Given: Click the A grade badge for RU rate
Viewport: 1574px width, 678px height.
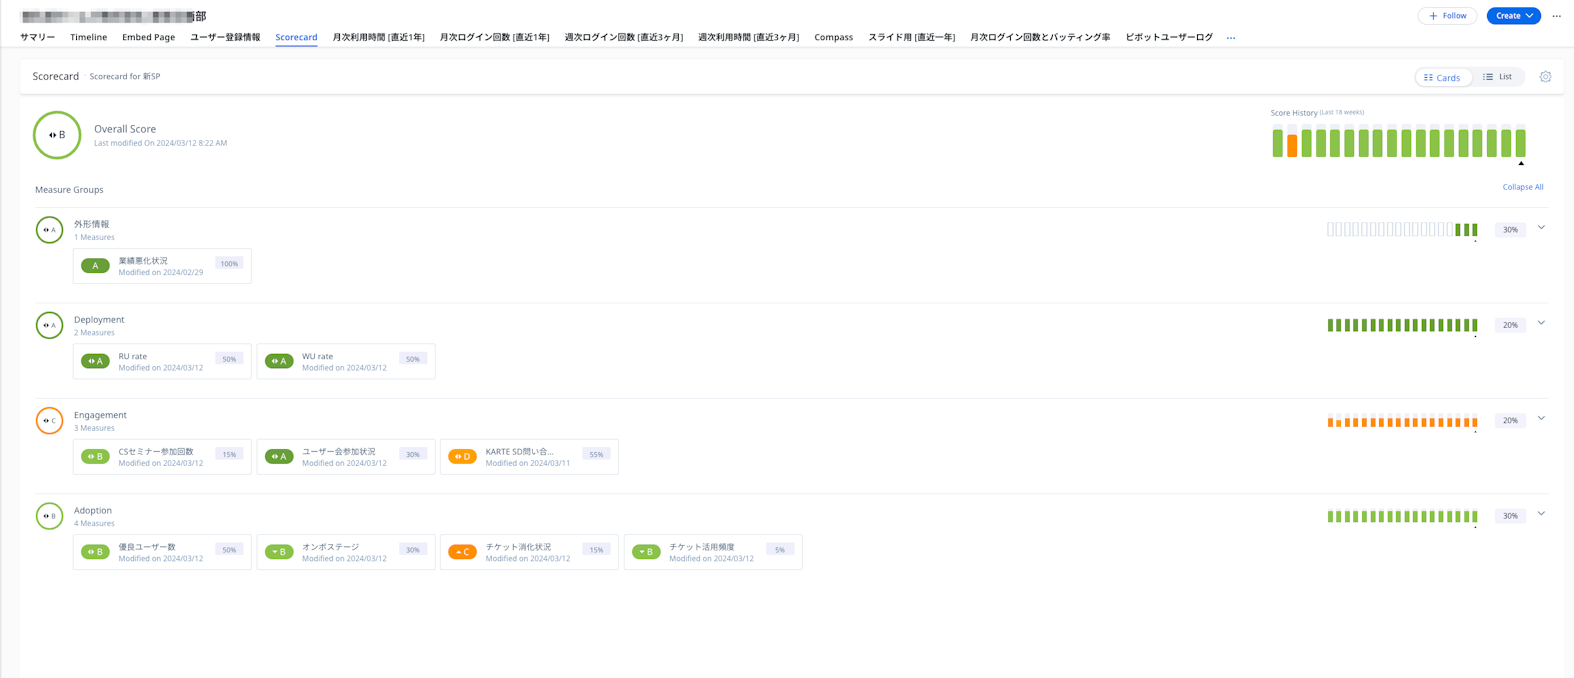Looking at the screenshot, I should [95, 361].
